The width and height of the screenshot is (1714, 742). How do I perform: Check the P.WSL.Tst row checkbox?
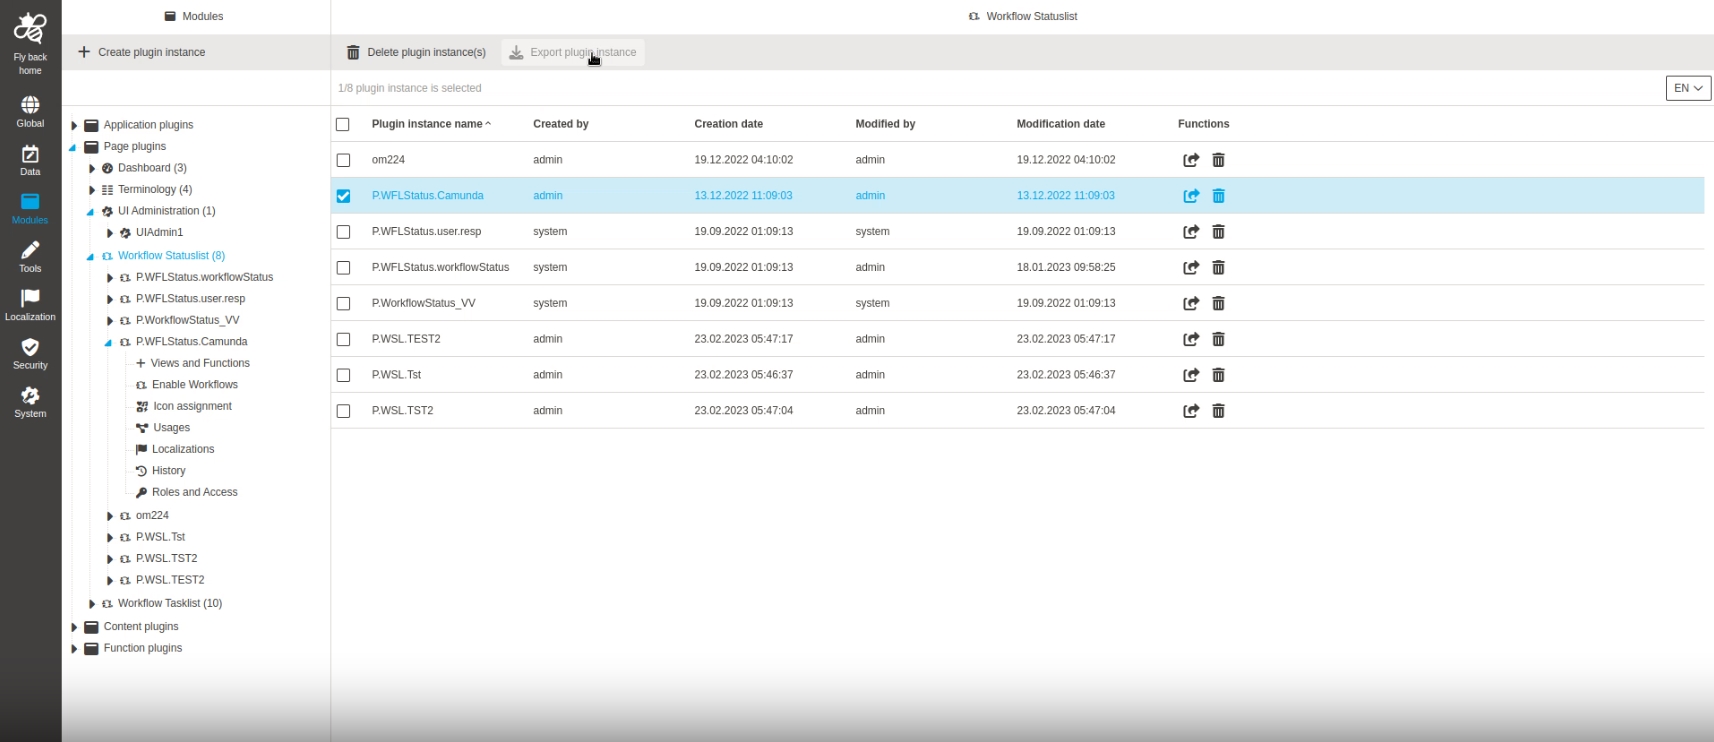[343, 375]
